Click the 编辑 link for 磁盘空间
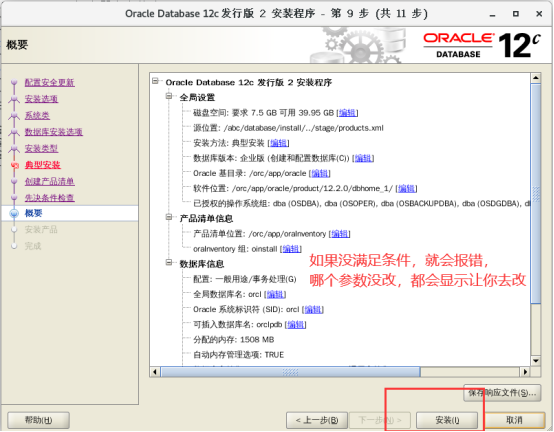The height and width of the screenshot is (432, 554). pos(347,113)
